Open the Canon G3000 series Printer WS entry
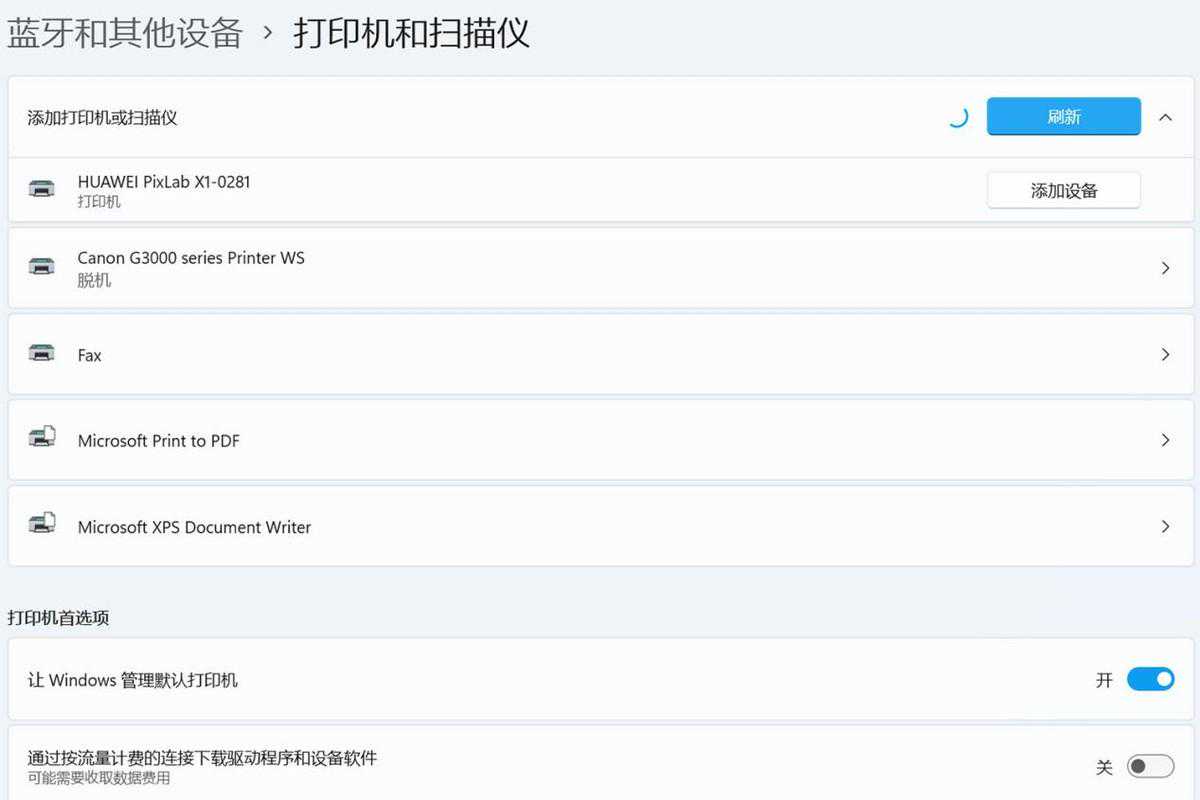1200x800 pixels. click(191, 258)
